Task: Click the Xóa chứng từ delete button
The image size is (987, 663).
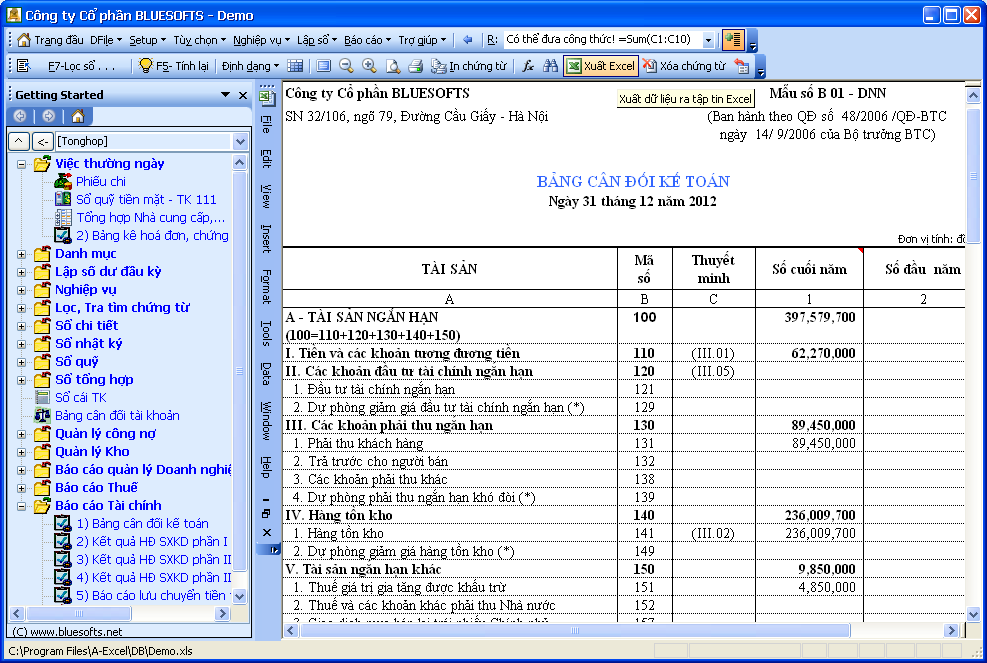Action: [x=684, y=66]
